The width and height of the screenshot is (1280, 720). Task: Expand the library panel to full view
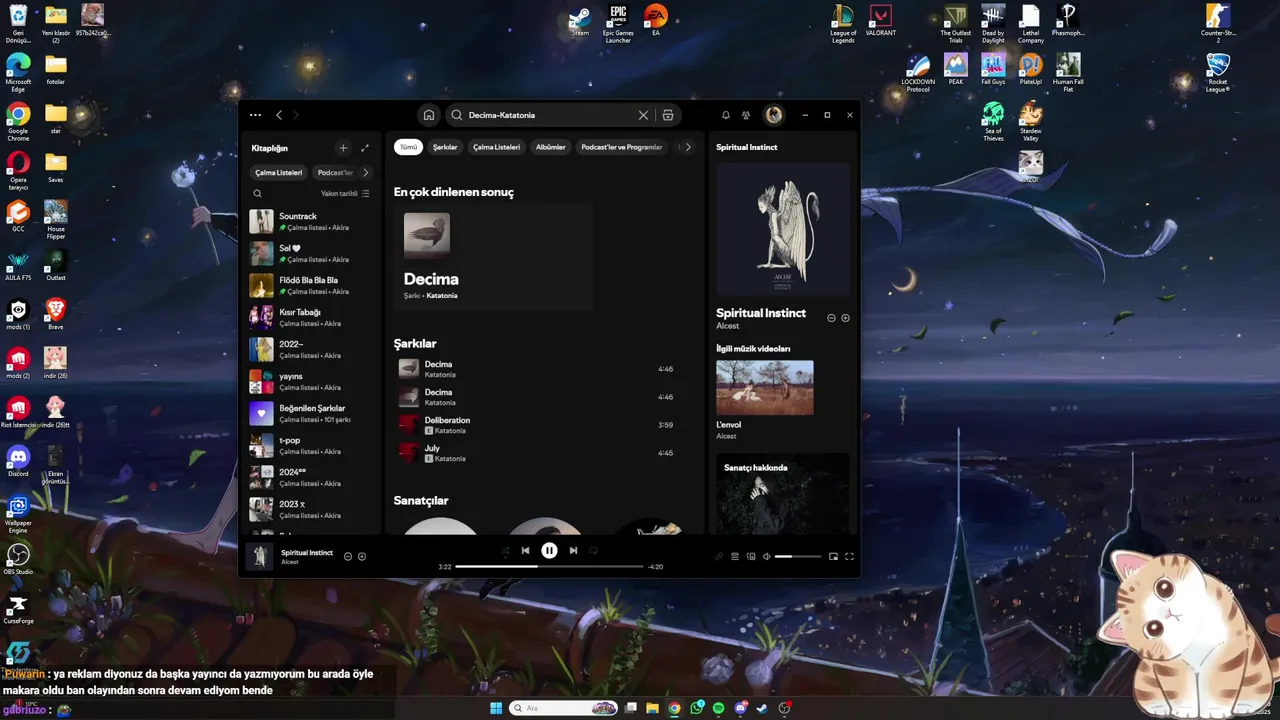(x=365, y=148)
